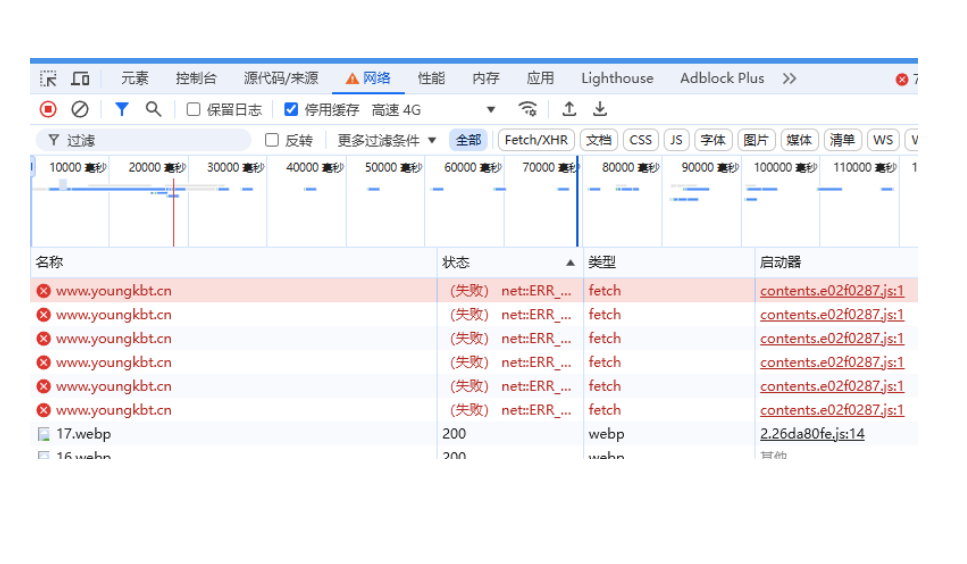Switch to the 源代码/来源 tab
Viewport: 967px width, 564px height.
click(281, 78)
